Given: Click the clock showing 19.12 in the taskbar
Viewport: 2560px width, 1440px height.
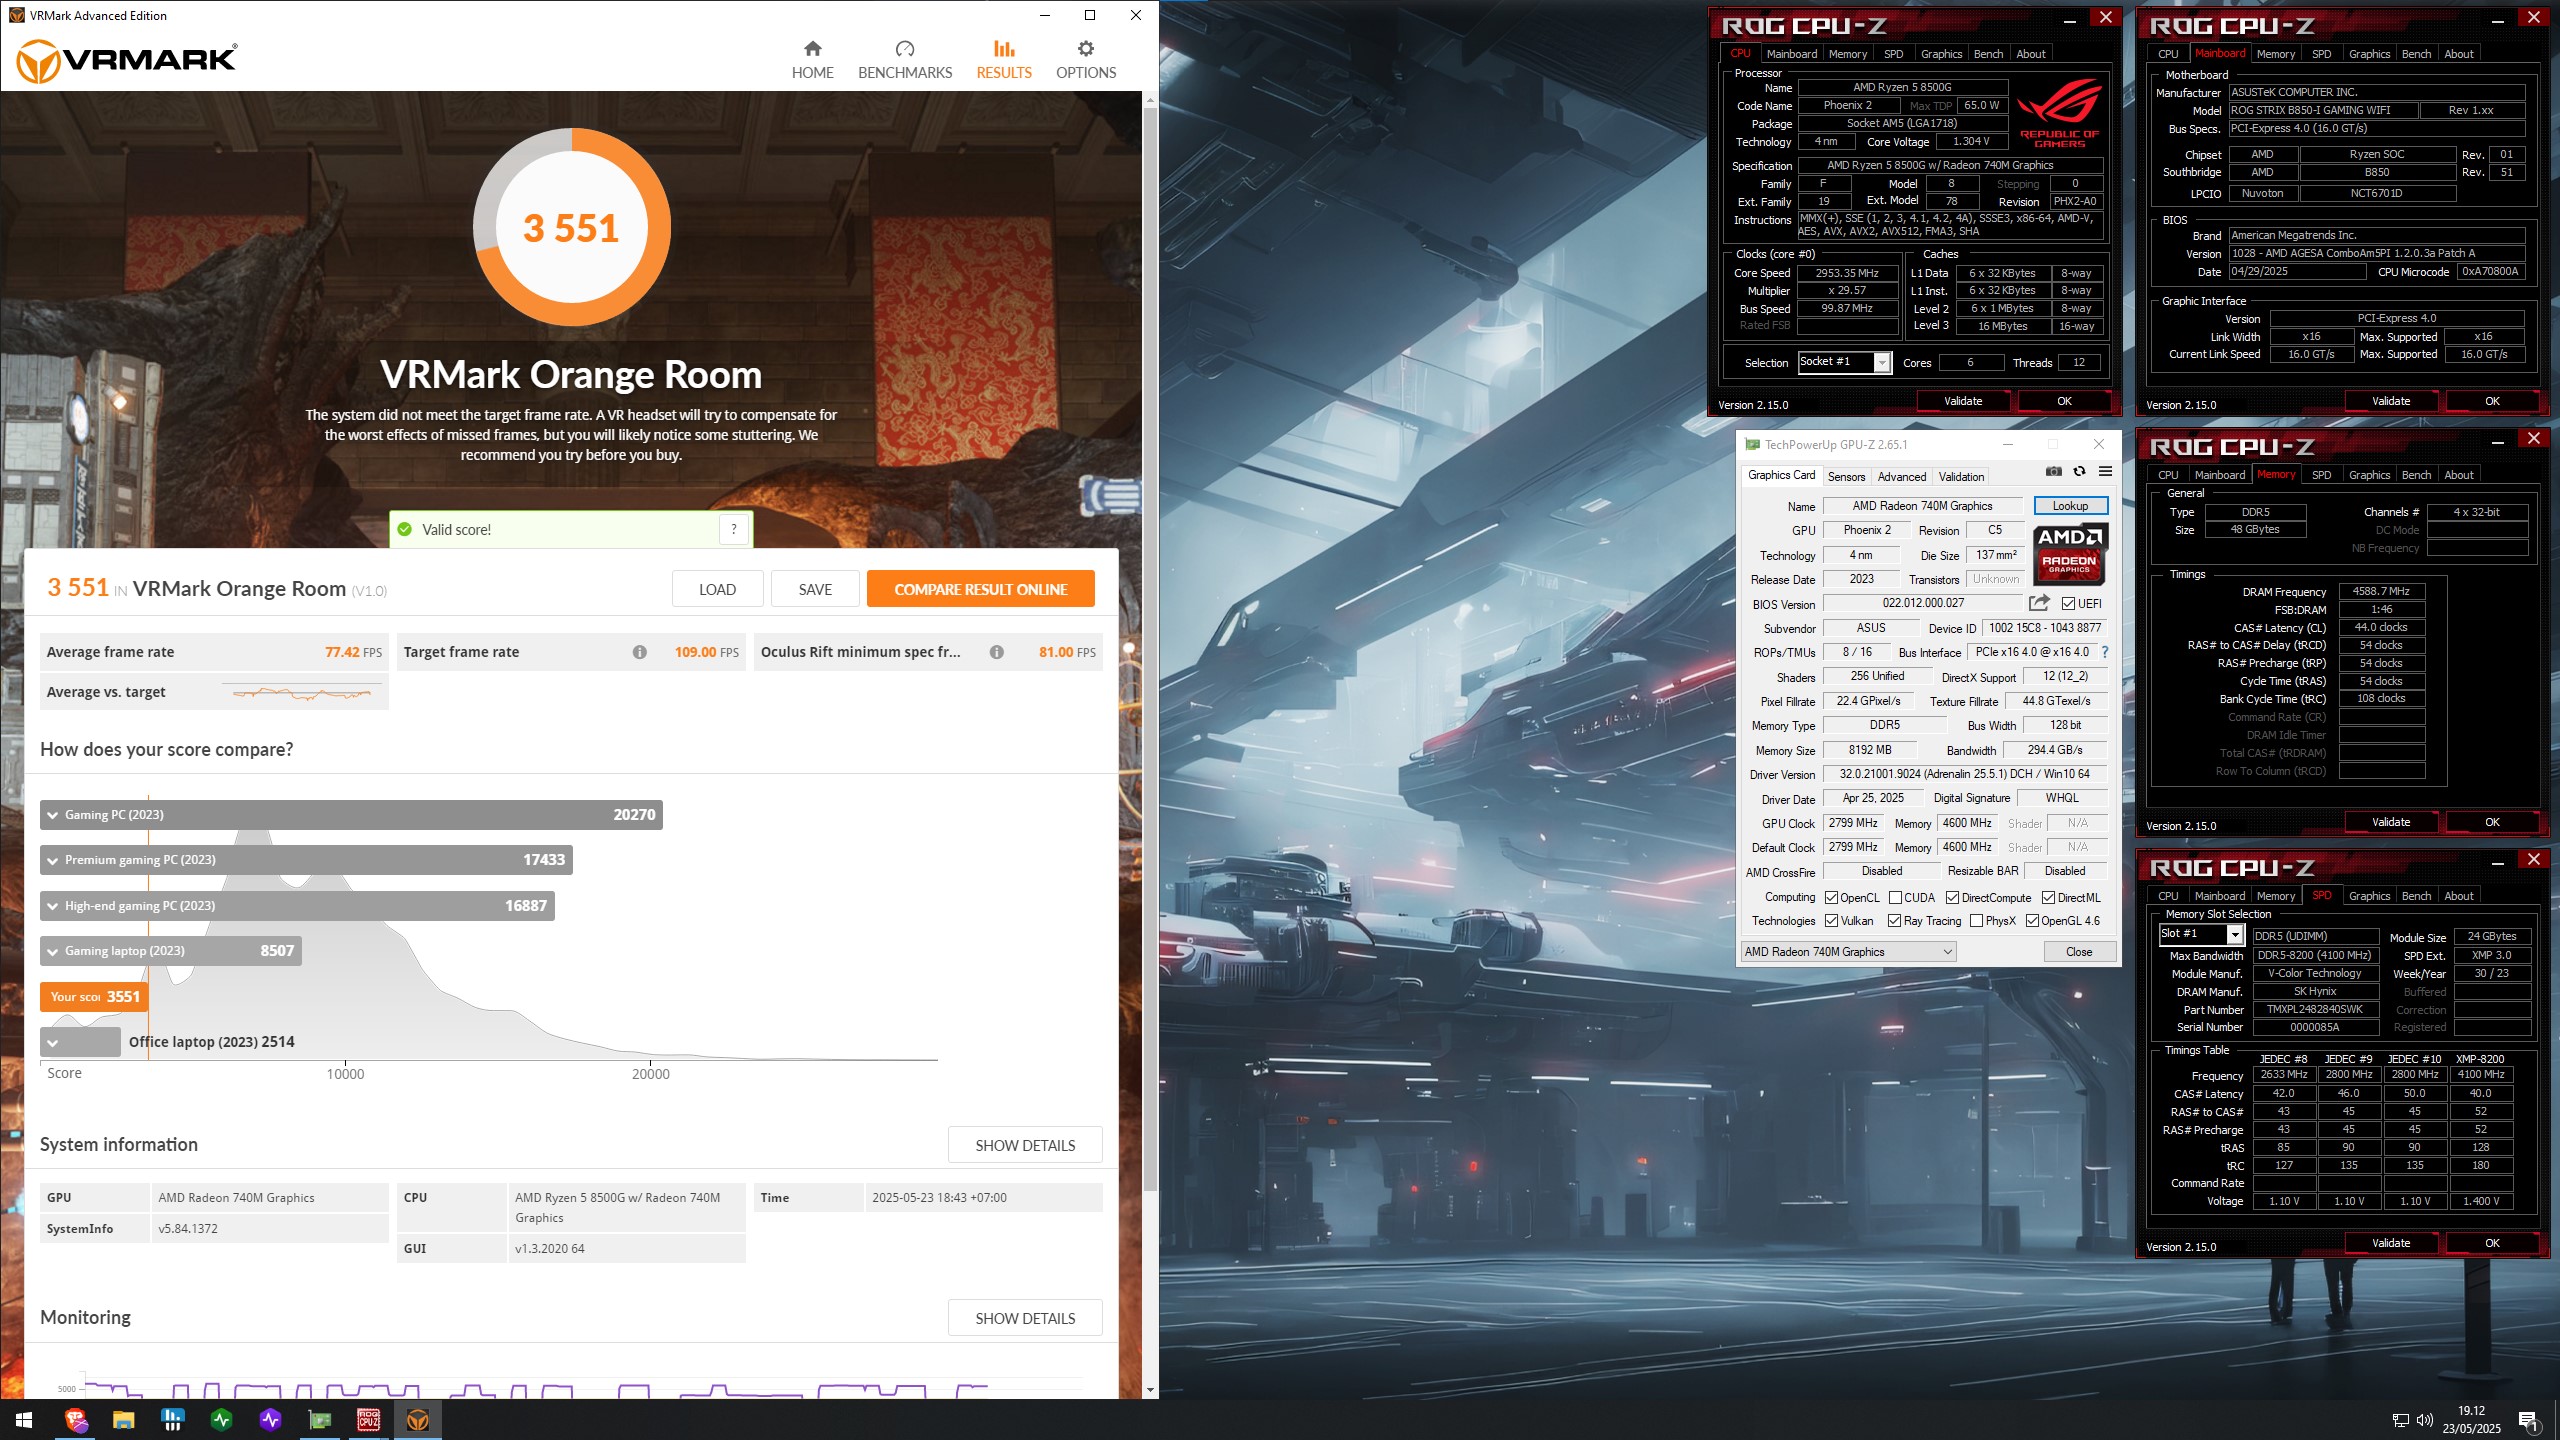Looking at the screenshot, I should pos(2472,1410).
